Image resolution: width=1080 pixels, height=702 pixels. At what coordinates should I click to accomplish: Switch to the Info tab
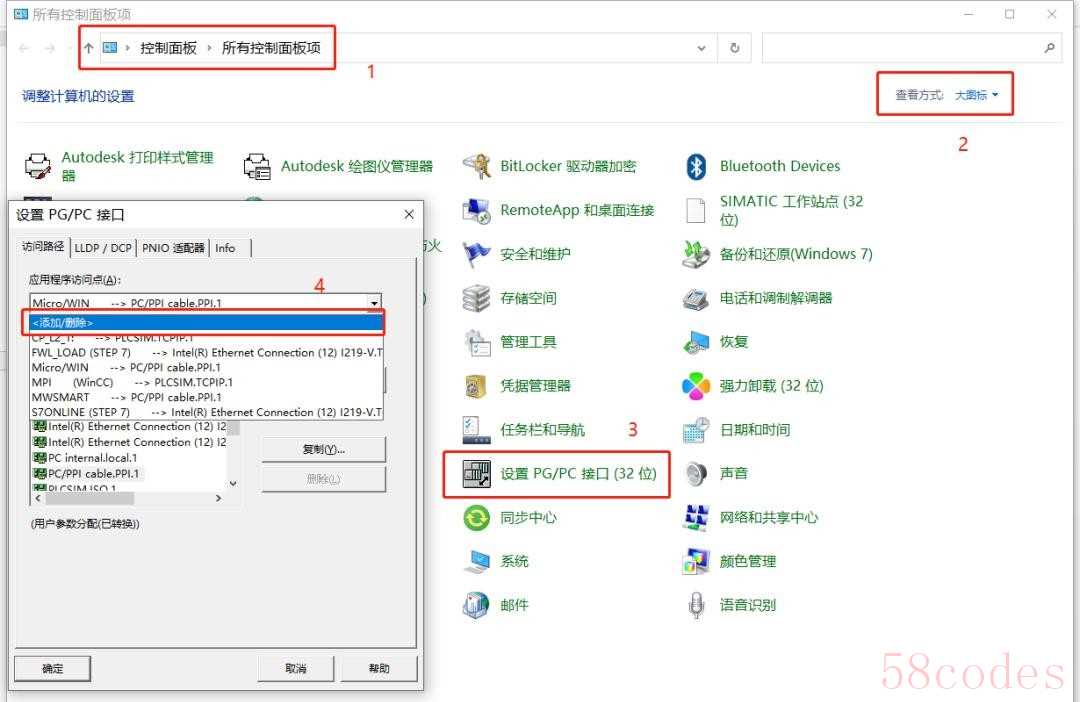(x=225, y=248)
